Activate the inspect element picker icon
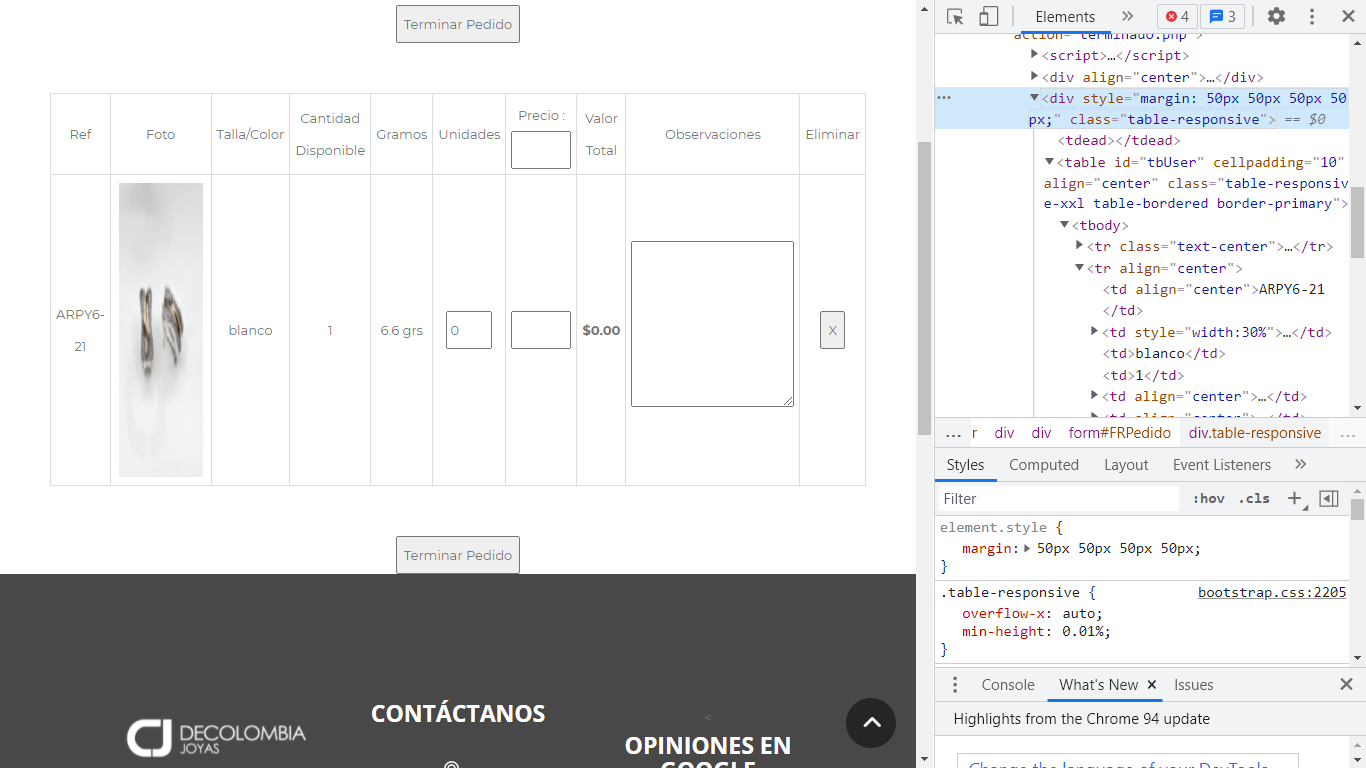 point(955,16)
